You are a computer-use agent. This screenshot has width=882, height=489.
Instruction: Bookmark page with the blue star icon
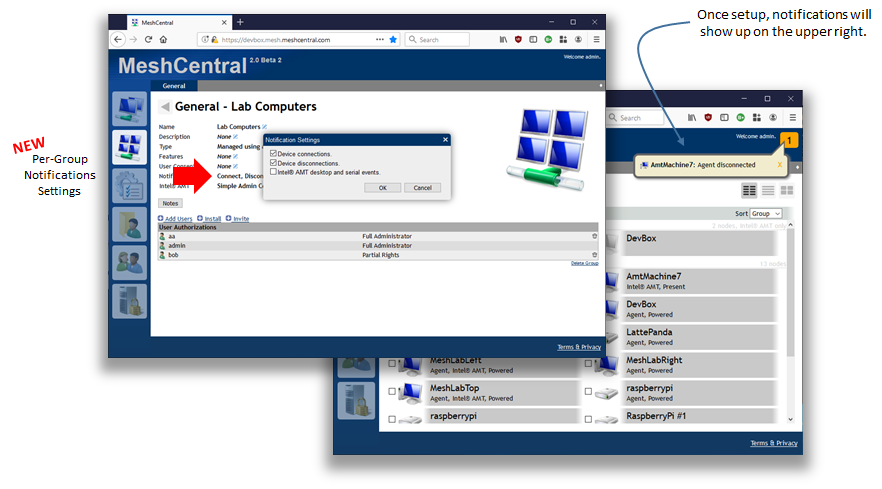pyautogui.click(x=393, y=39)
